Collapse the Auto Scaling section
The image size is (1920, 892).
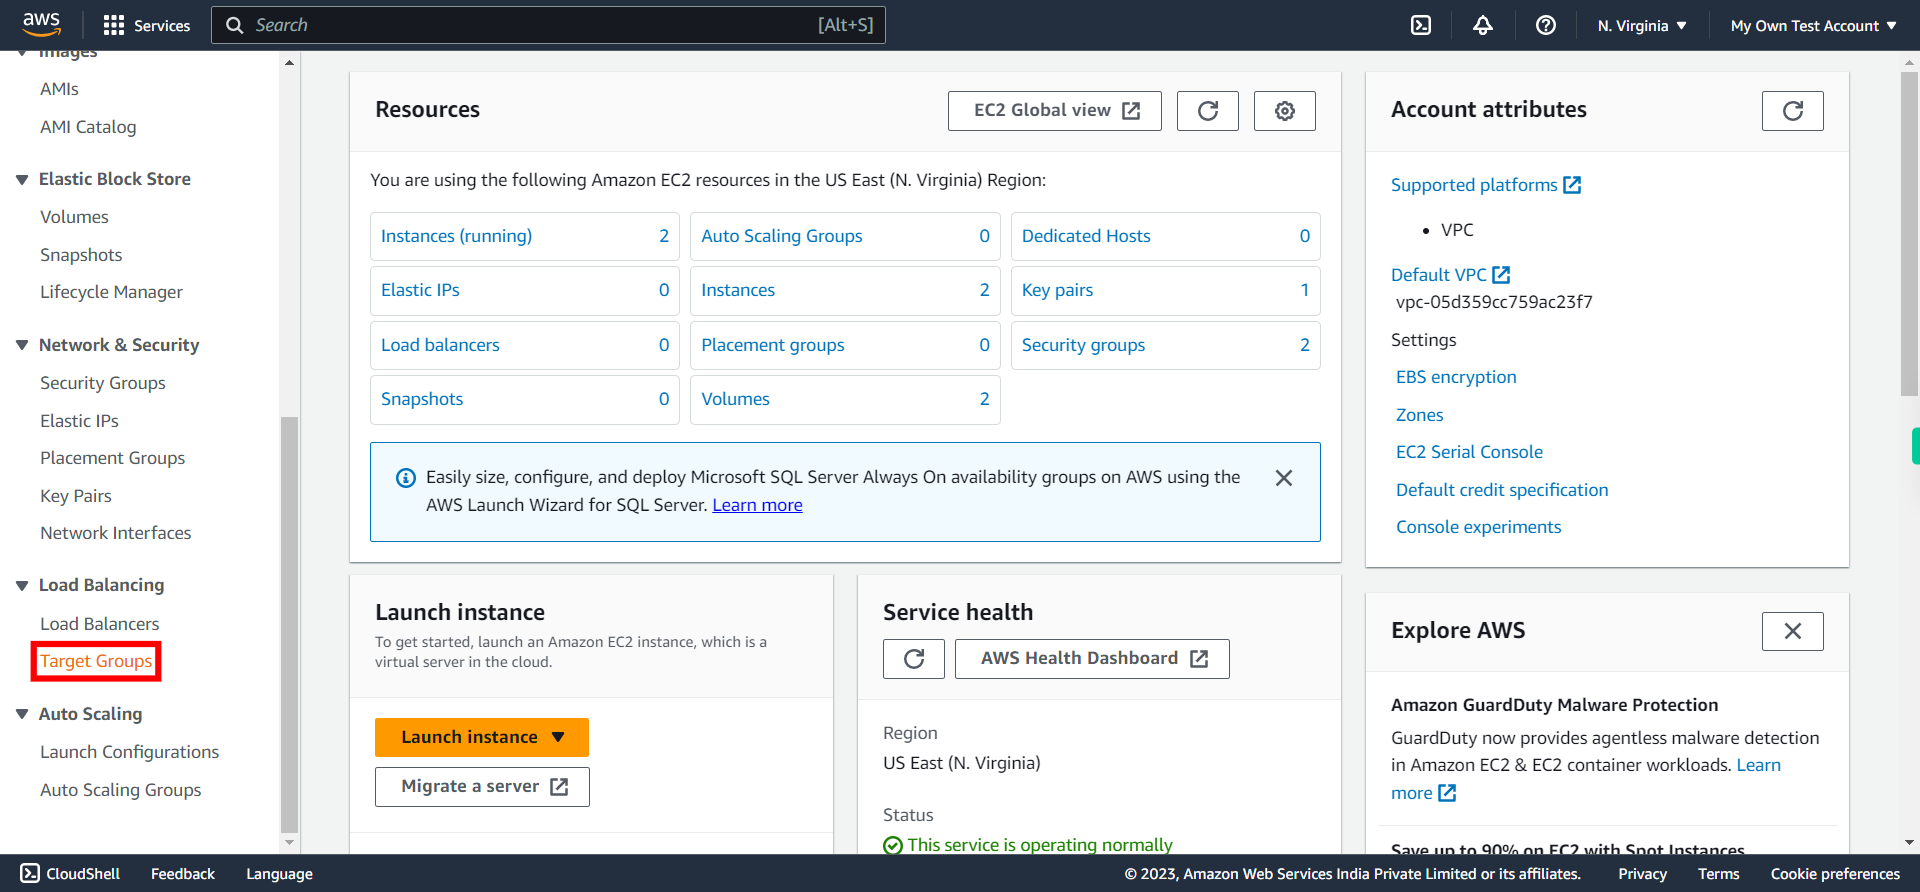click(x=22, y=714)
